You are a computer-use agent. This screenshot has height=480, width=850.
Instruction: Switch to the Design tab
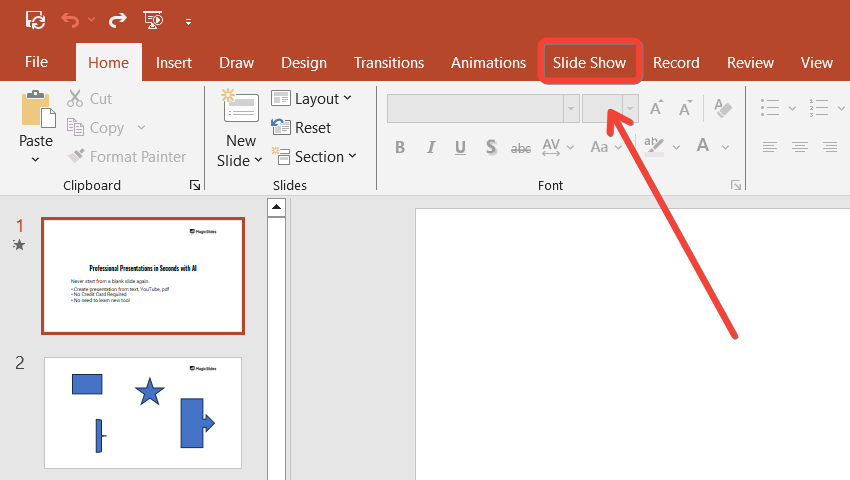click(304, 62)
